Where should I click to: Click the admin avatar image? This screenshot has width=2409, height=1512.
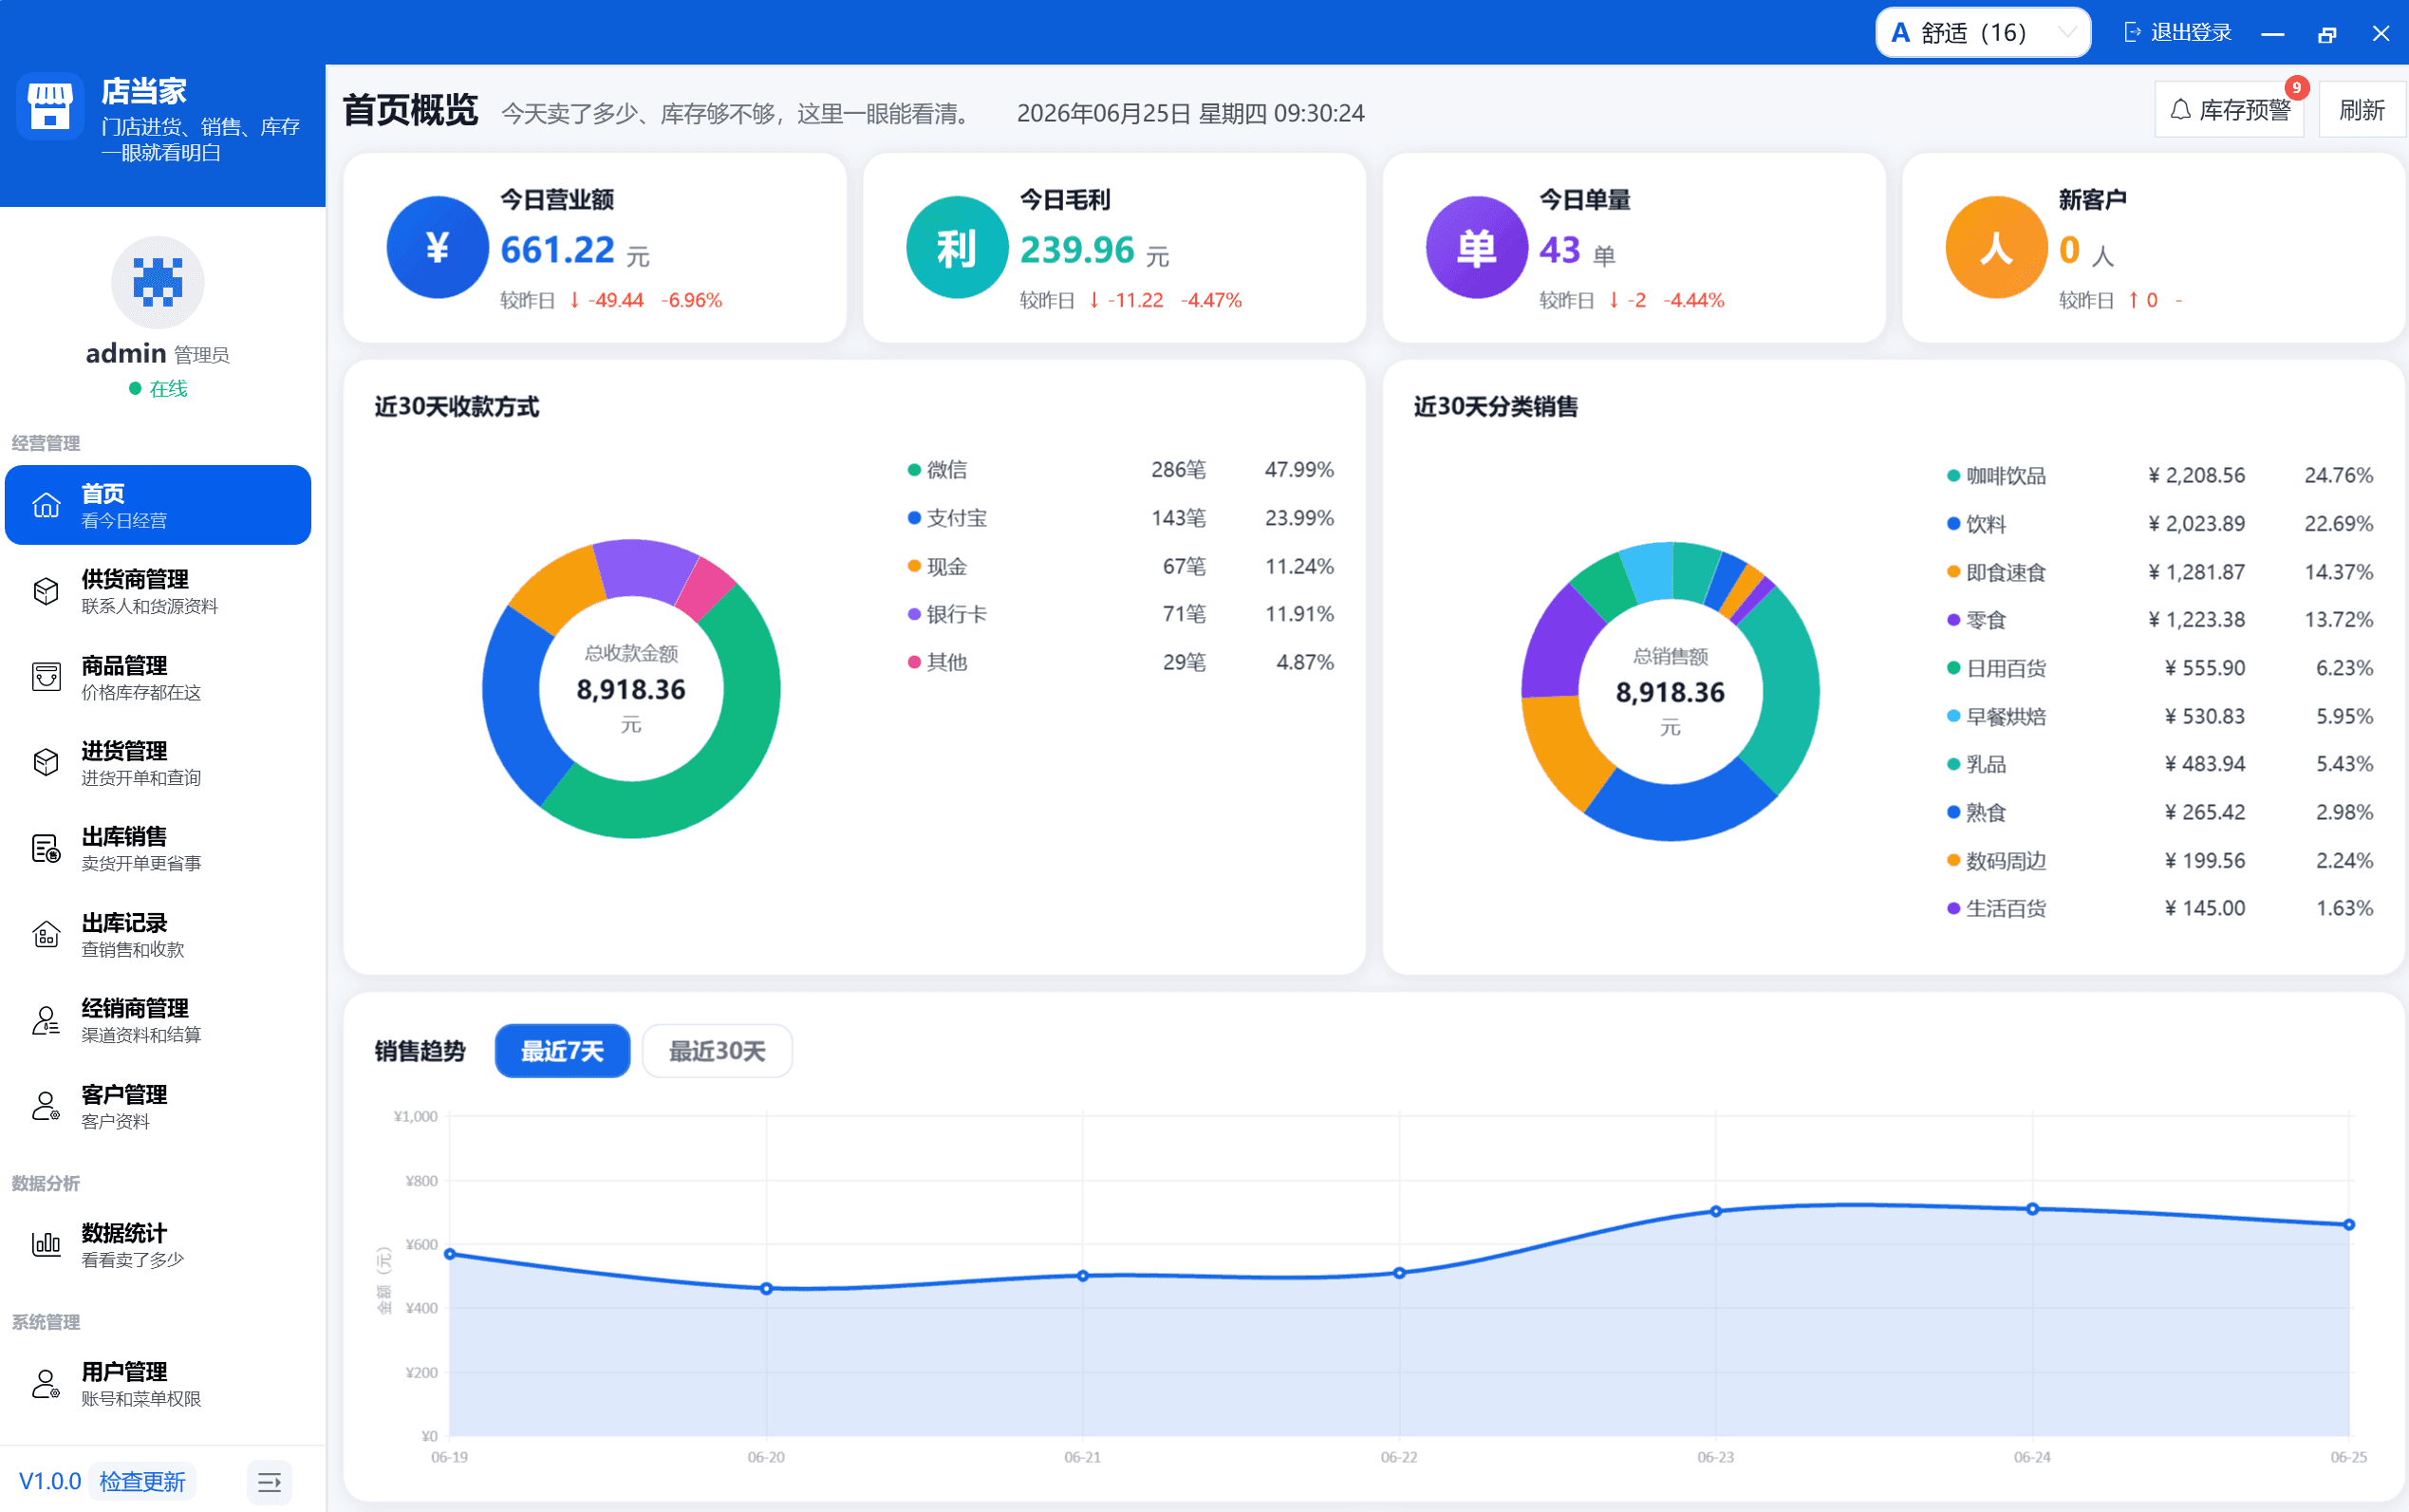157,282
